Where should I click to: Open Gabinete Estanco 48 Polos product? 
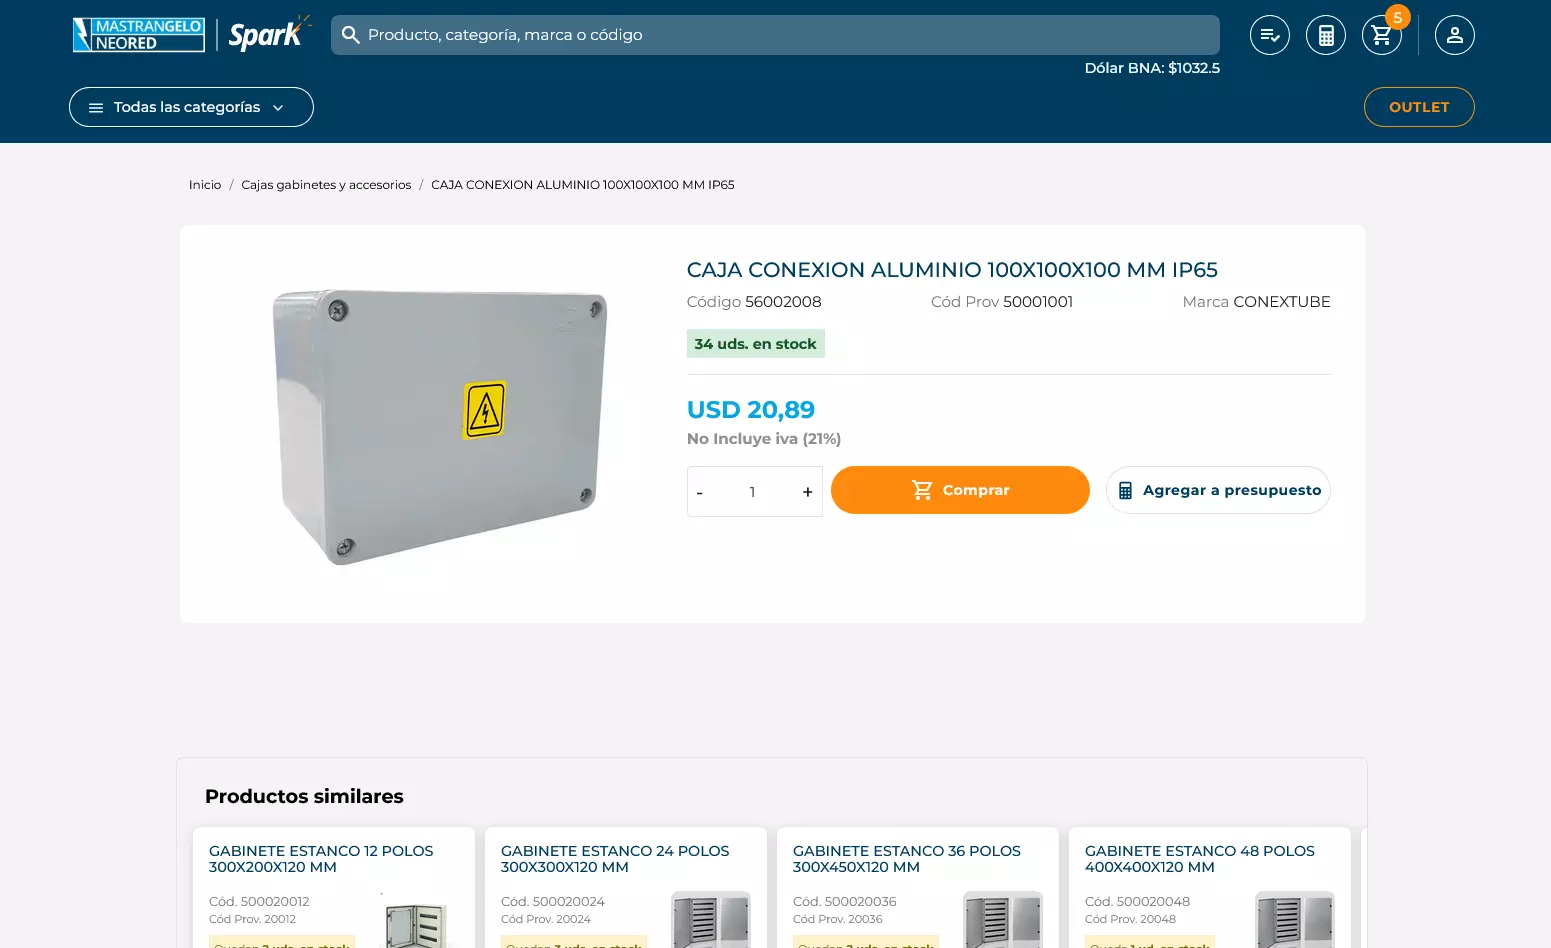coord(1200,859)
